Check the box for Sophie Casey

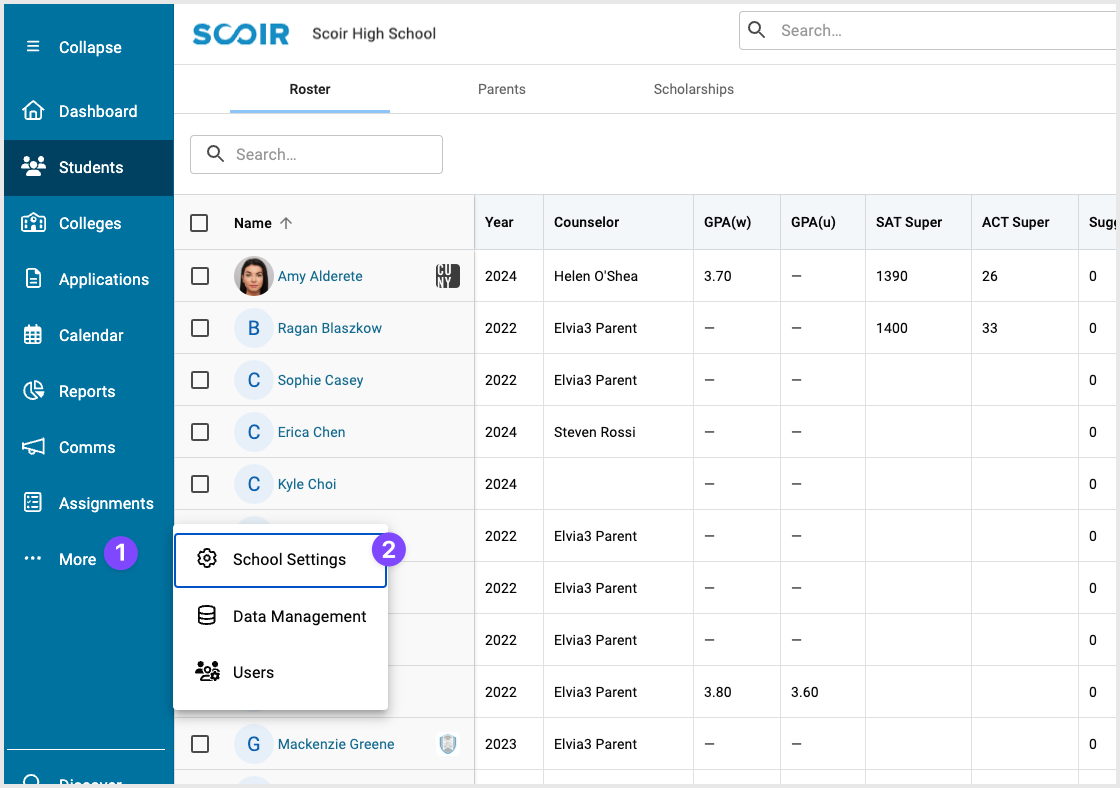(200, 380)
